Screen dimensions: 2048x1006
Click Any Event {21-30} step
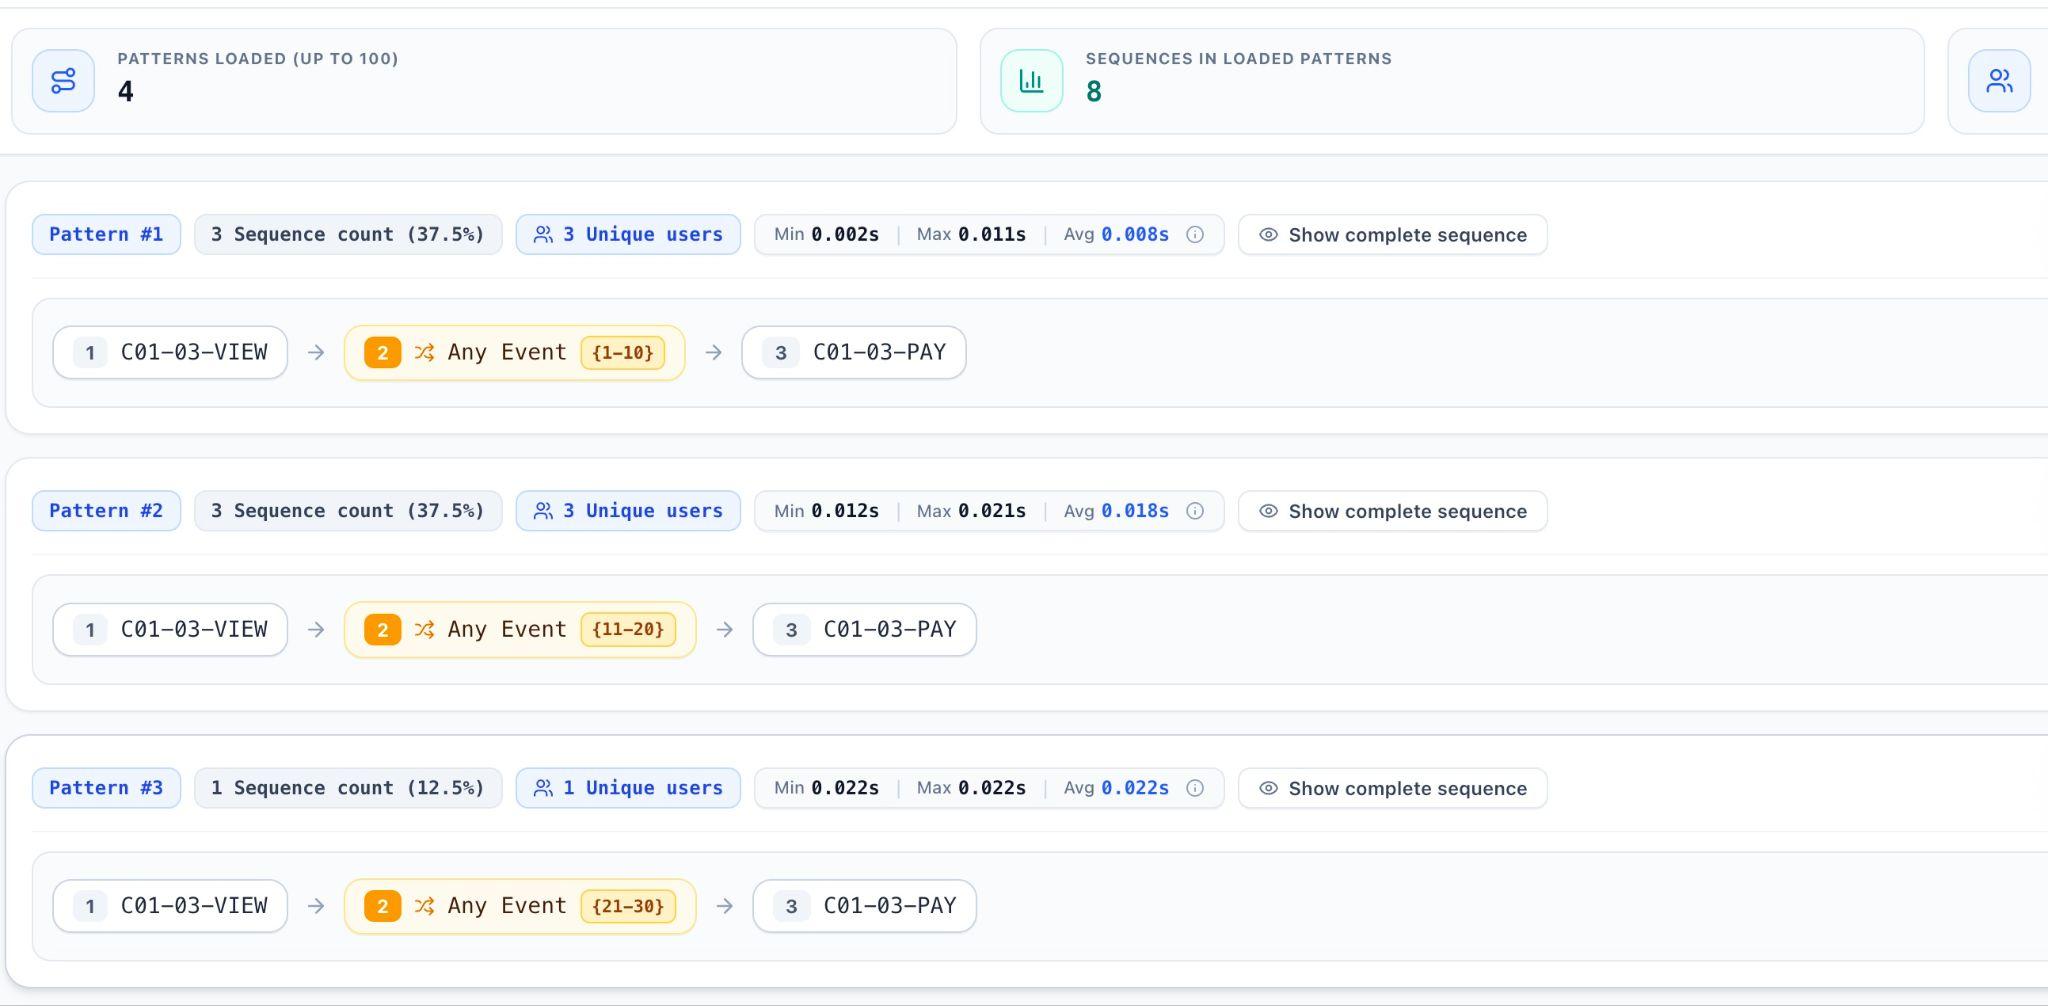click(520, 906)
